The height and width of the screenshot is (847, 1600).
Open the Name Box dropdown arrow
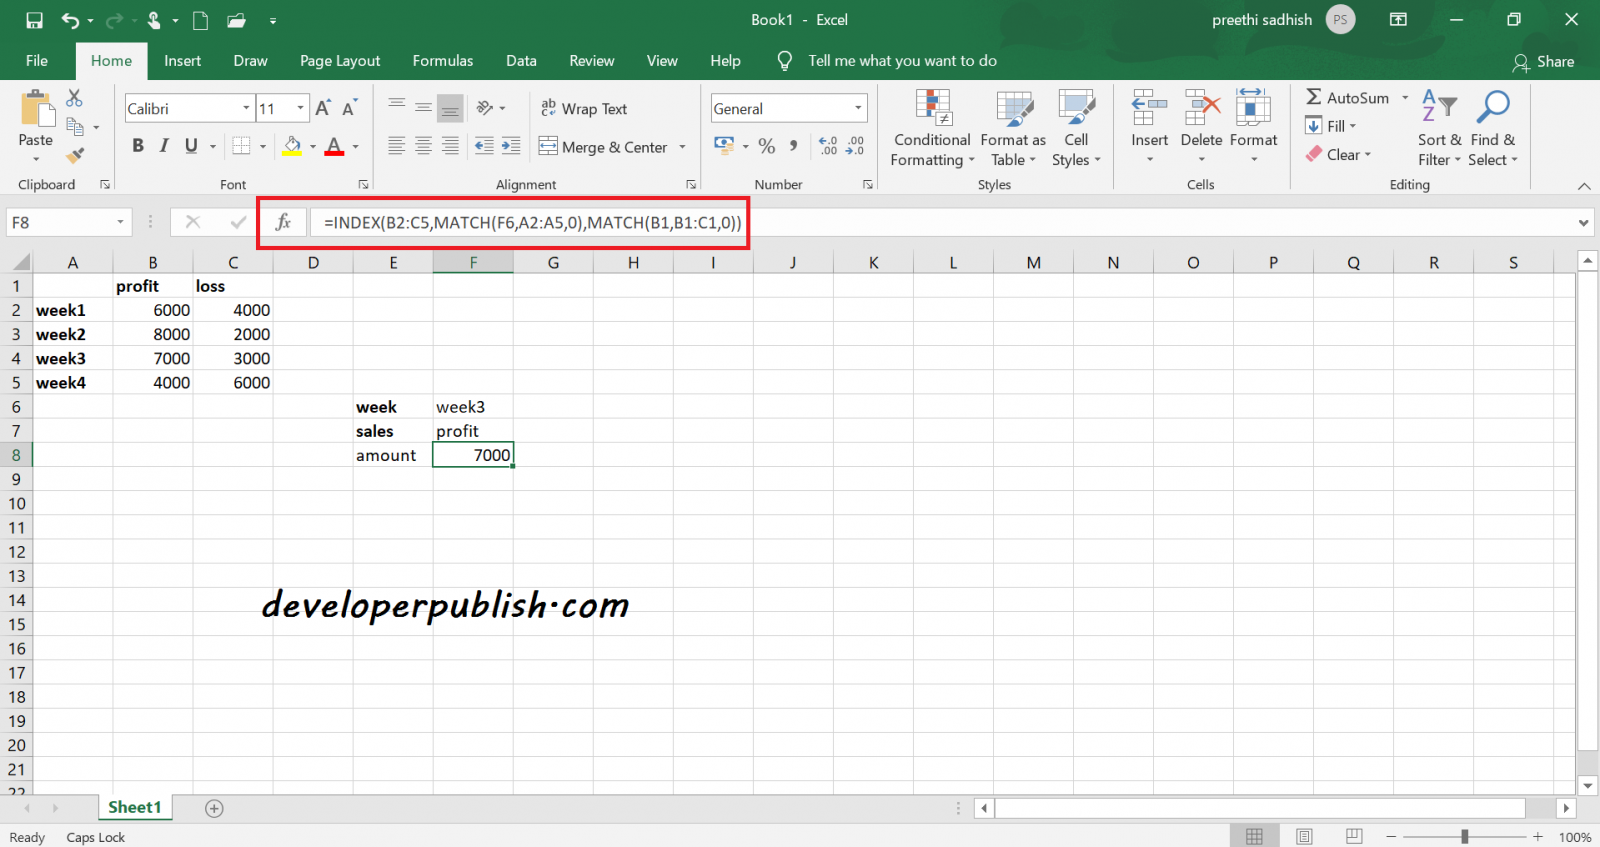(120, 222)
